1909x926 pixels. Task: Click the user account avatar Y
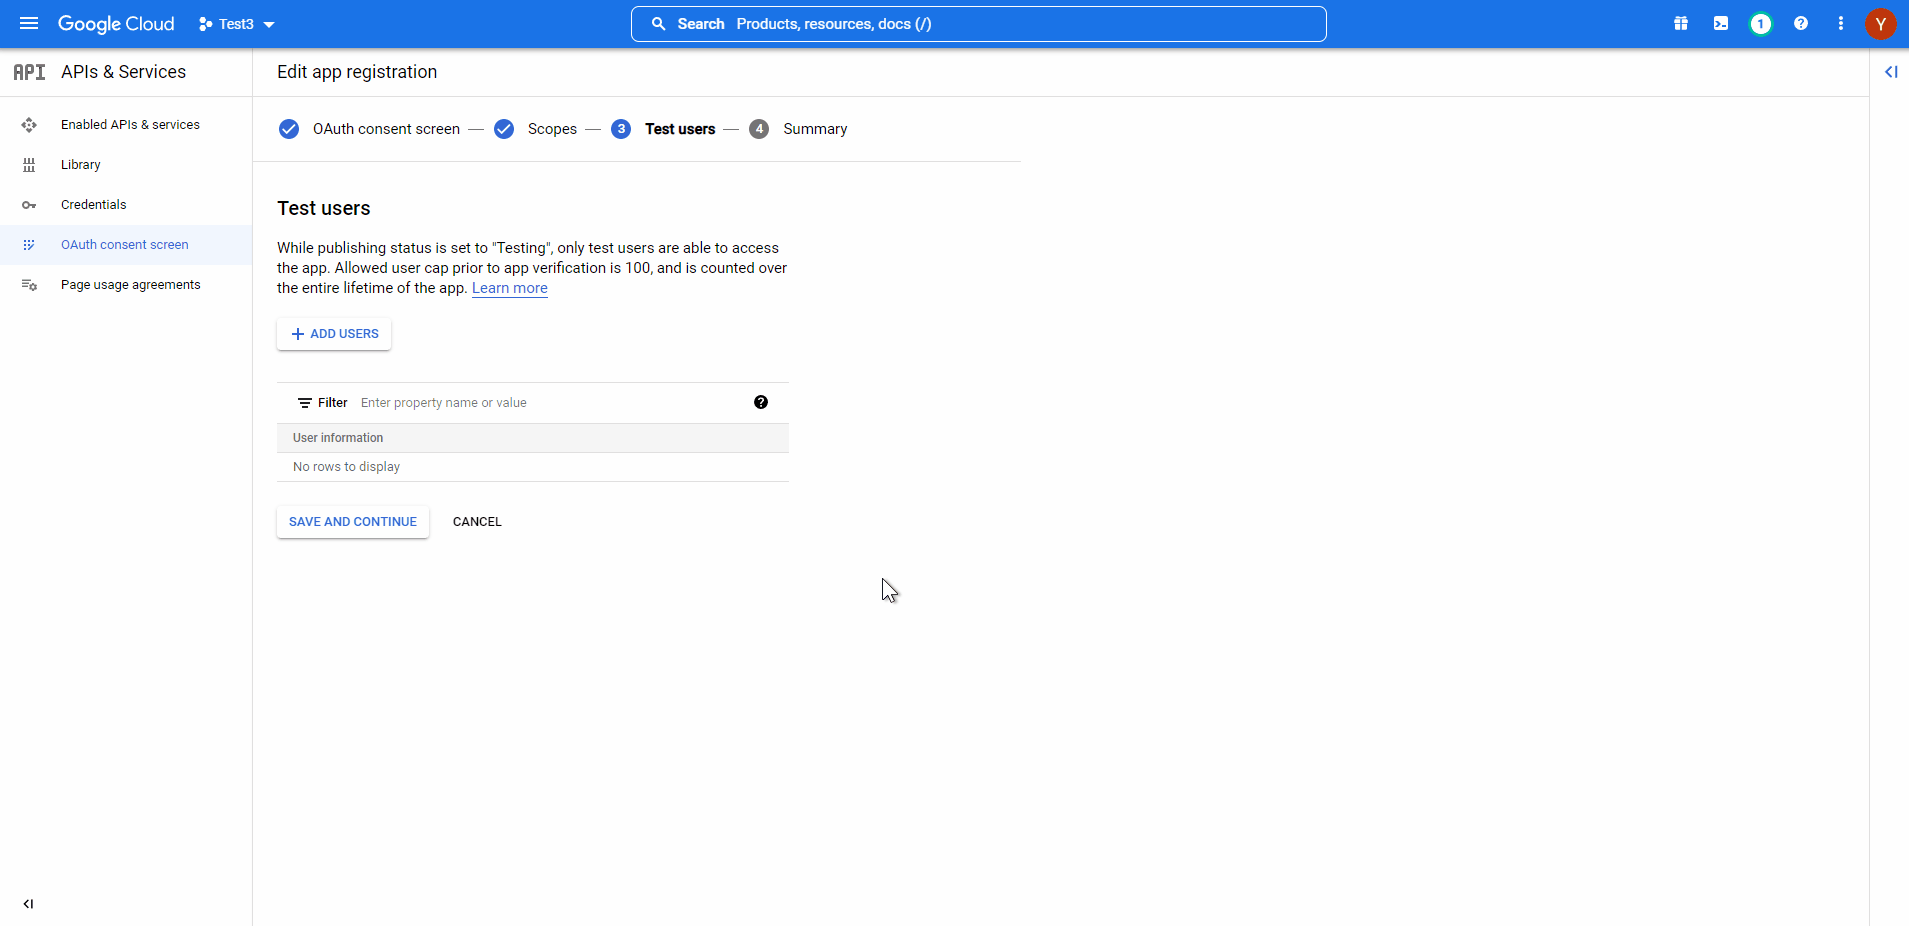point(1881,24)
